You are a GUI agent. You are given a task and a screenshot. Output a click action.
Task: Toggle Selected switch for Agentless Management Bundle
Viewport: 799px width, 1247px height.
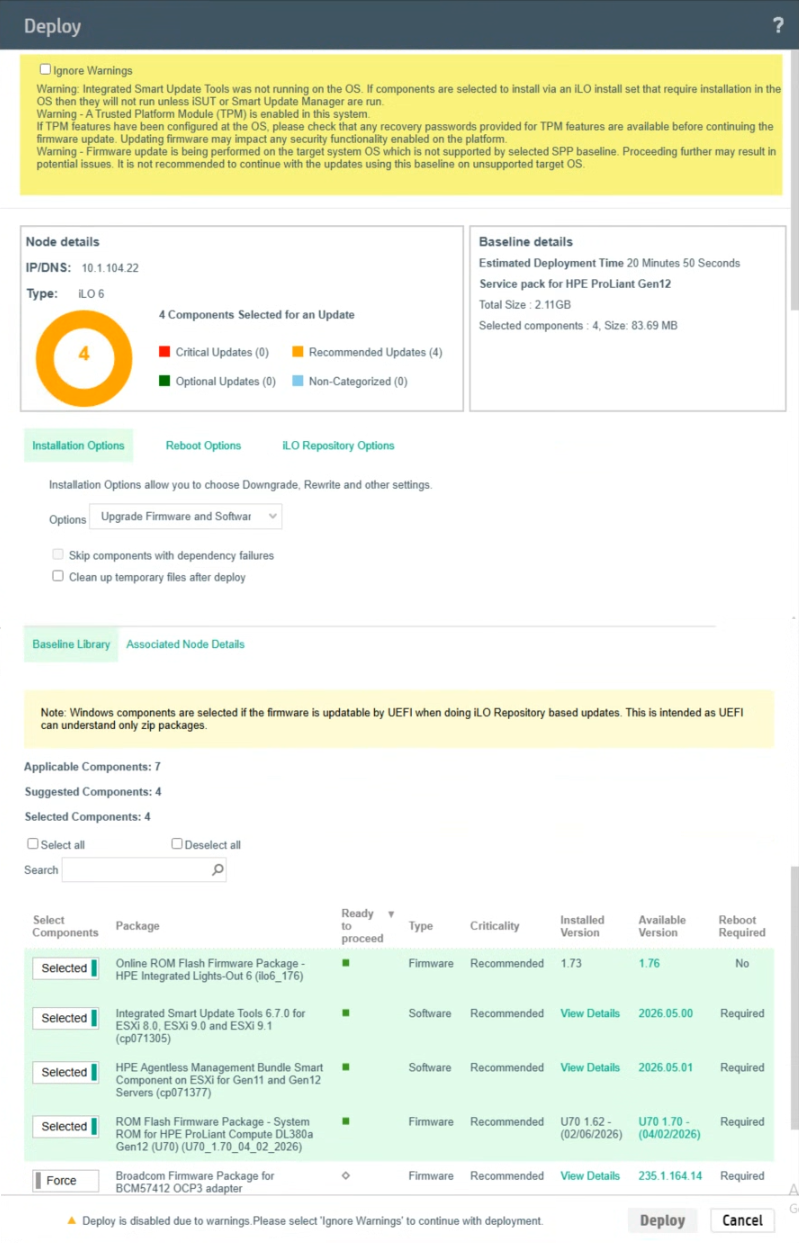[65, 1072]
